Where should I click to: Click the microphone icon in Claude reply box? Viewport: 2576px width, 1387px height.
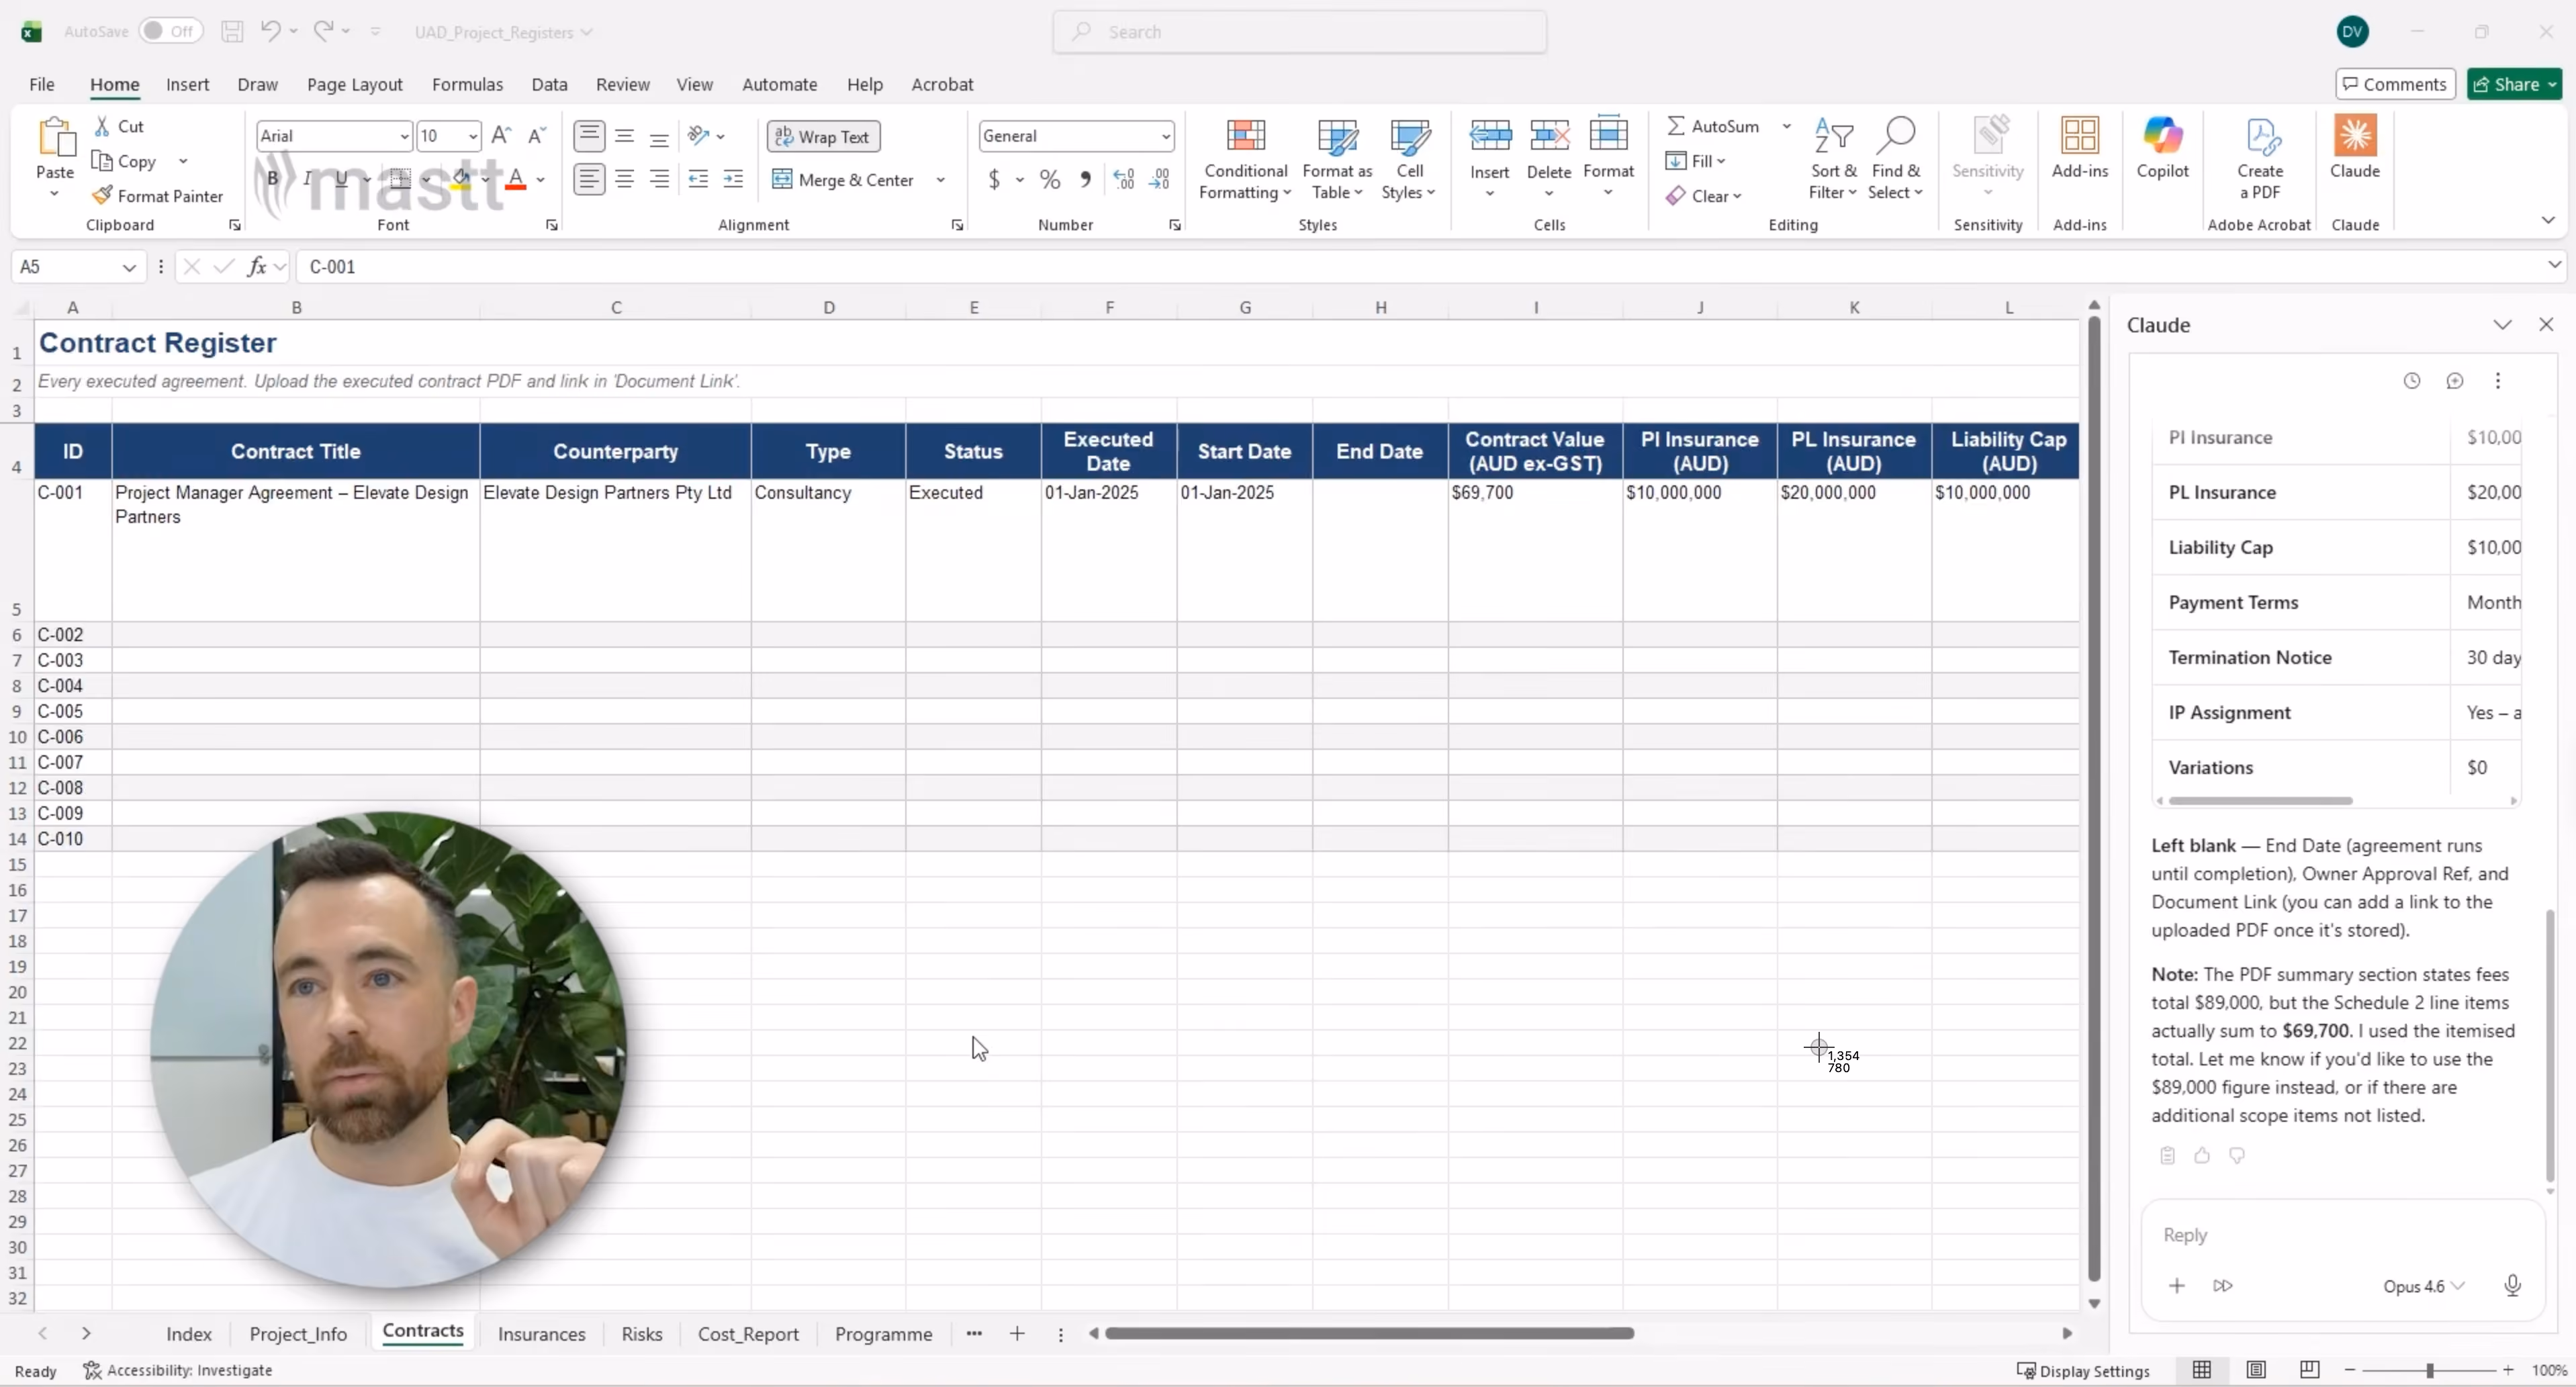point(2512,1285)
